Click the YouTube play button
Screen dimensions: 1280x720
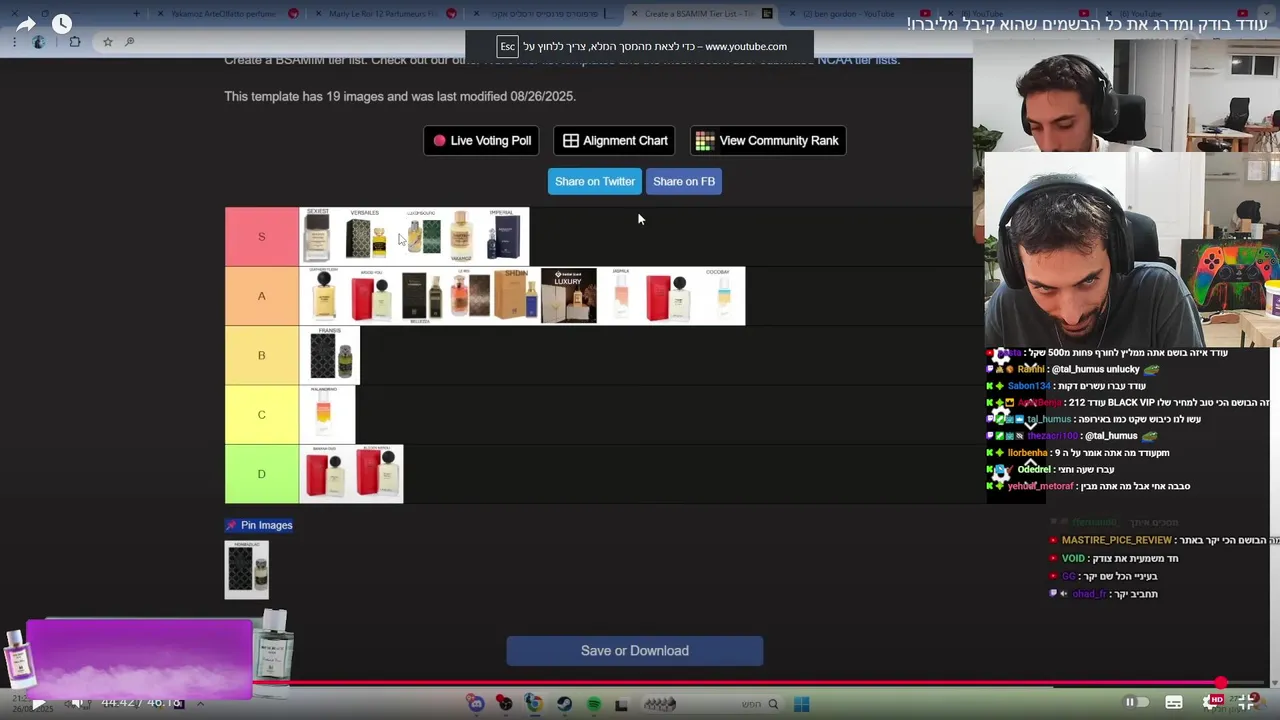(x=37, y=703)
